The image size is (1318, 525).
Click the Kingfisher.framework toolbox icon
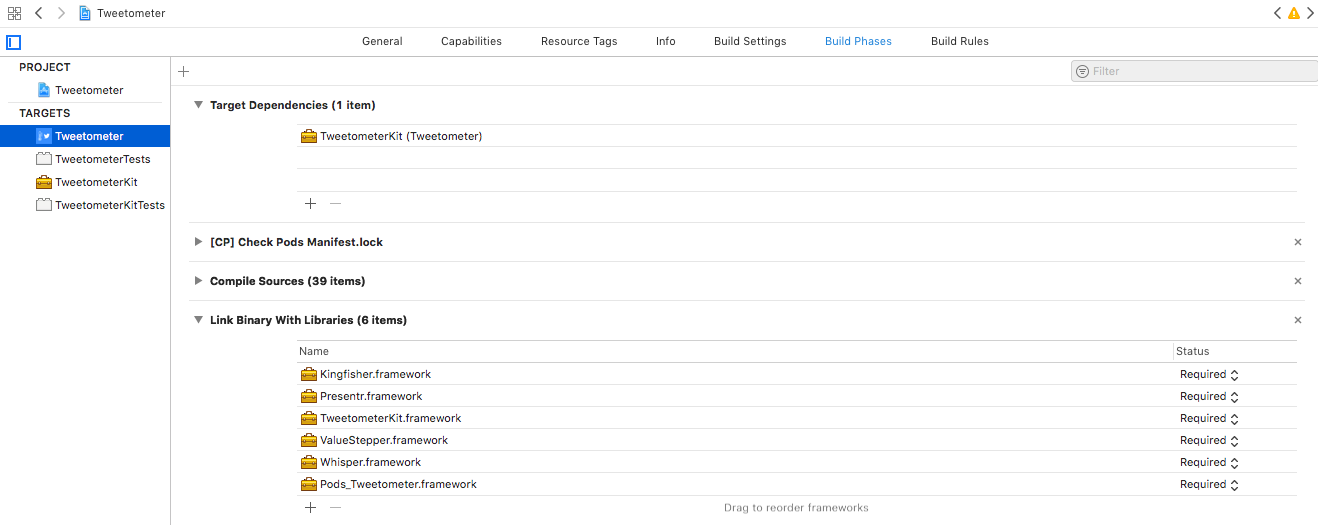point(309,374)
